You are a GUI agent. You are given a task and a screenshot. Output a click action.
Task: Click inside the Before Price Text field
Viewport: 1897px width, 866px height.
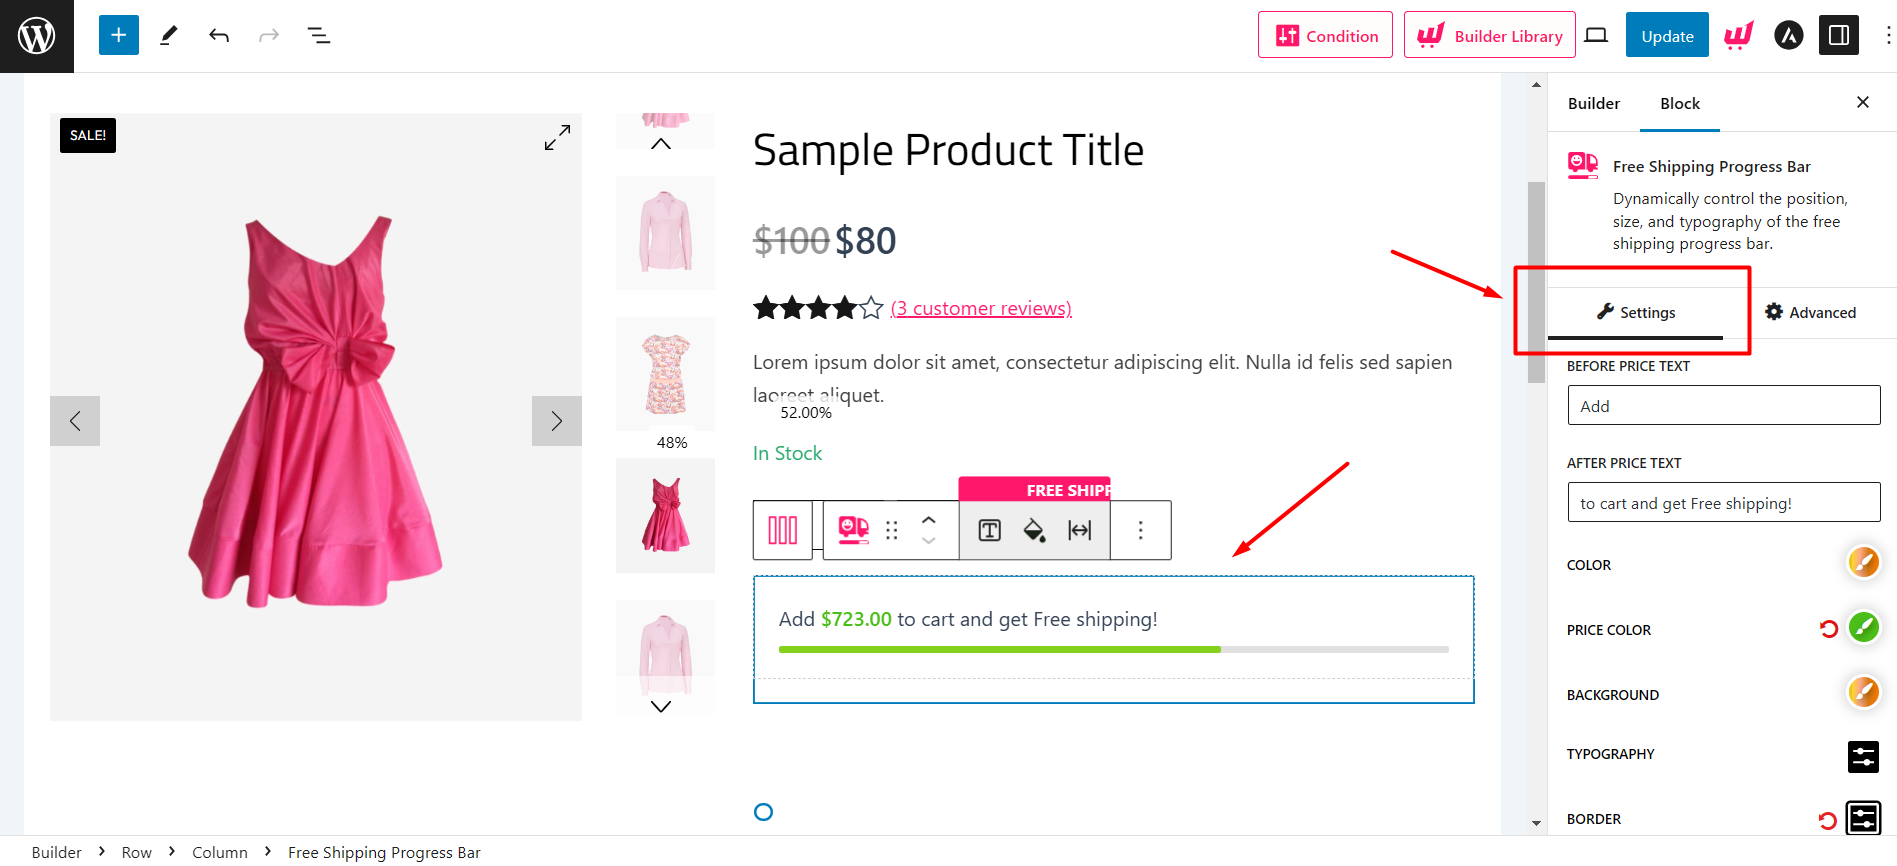pyautogui.click(x=1723, y=405)
